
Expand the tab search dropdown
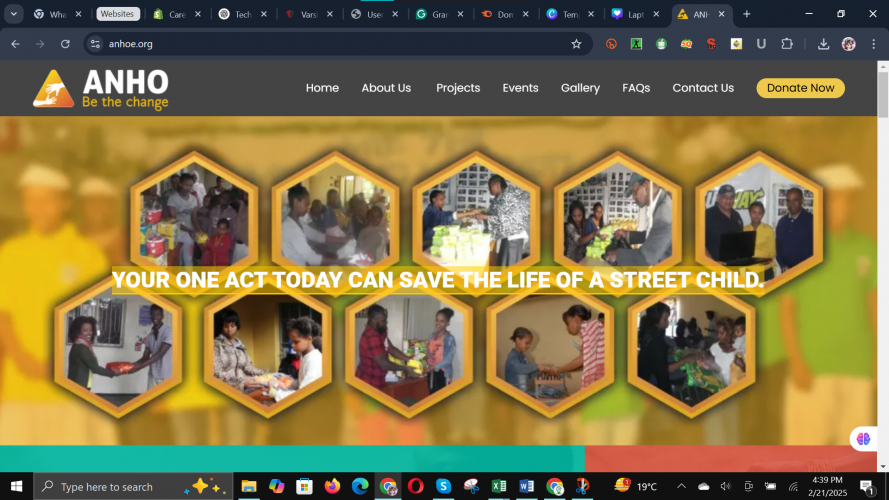tap(14, 14)
